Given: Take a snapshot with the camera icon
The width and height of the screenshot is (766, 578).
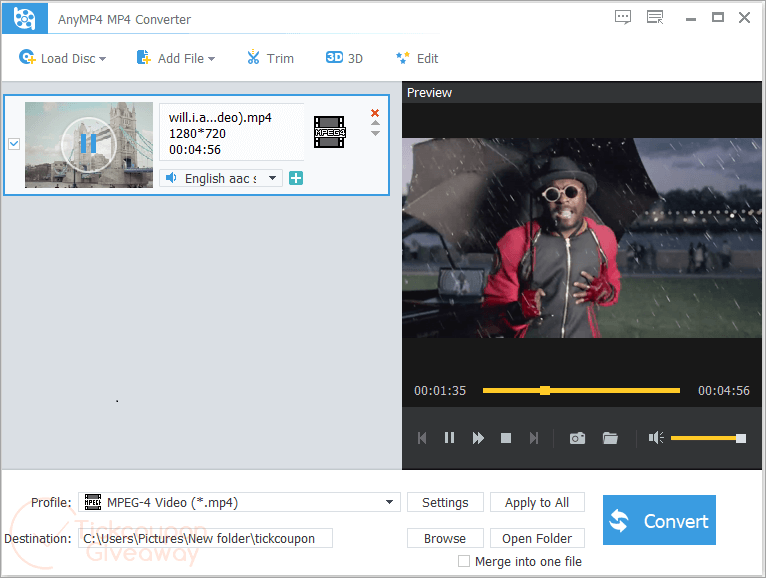Looking at the screenshot, I should pyautogui.click(x=577, y=438).
